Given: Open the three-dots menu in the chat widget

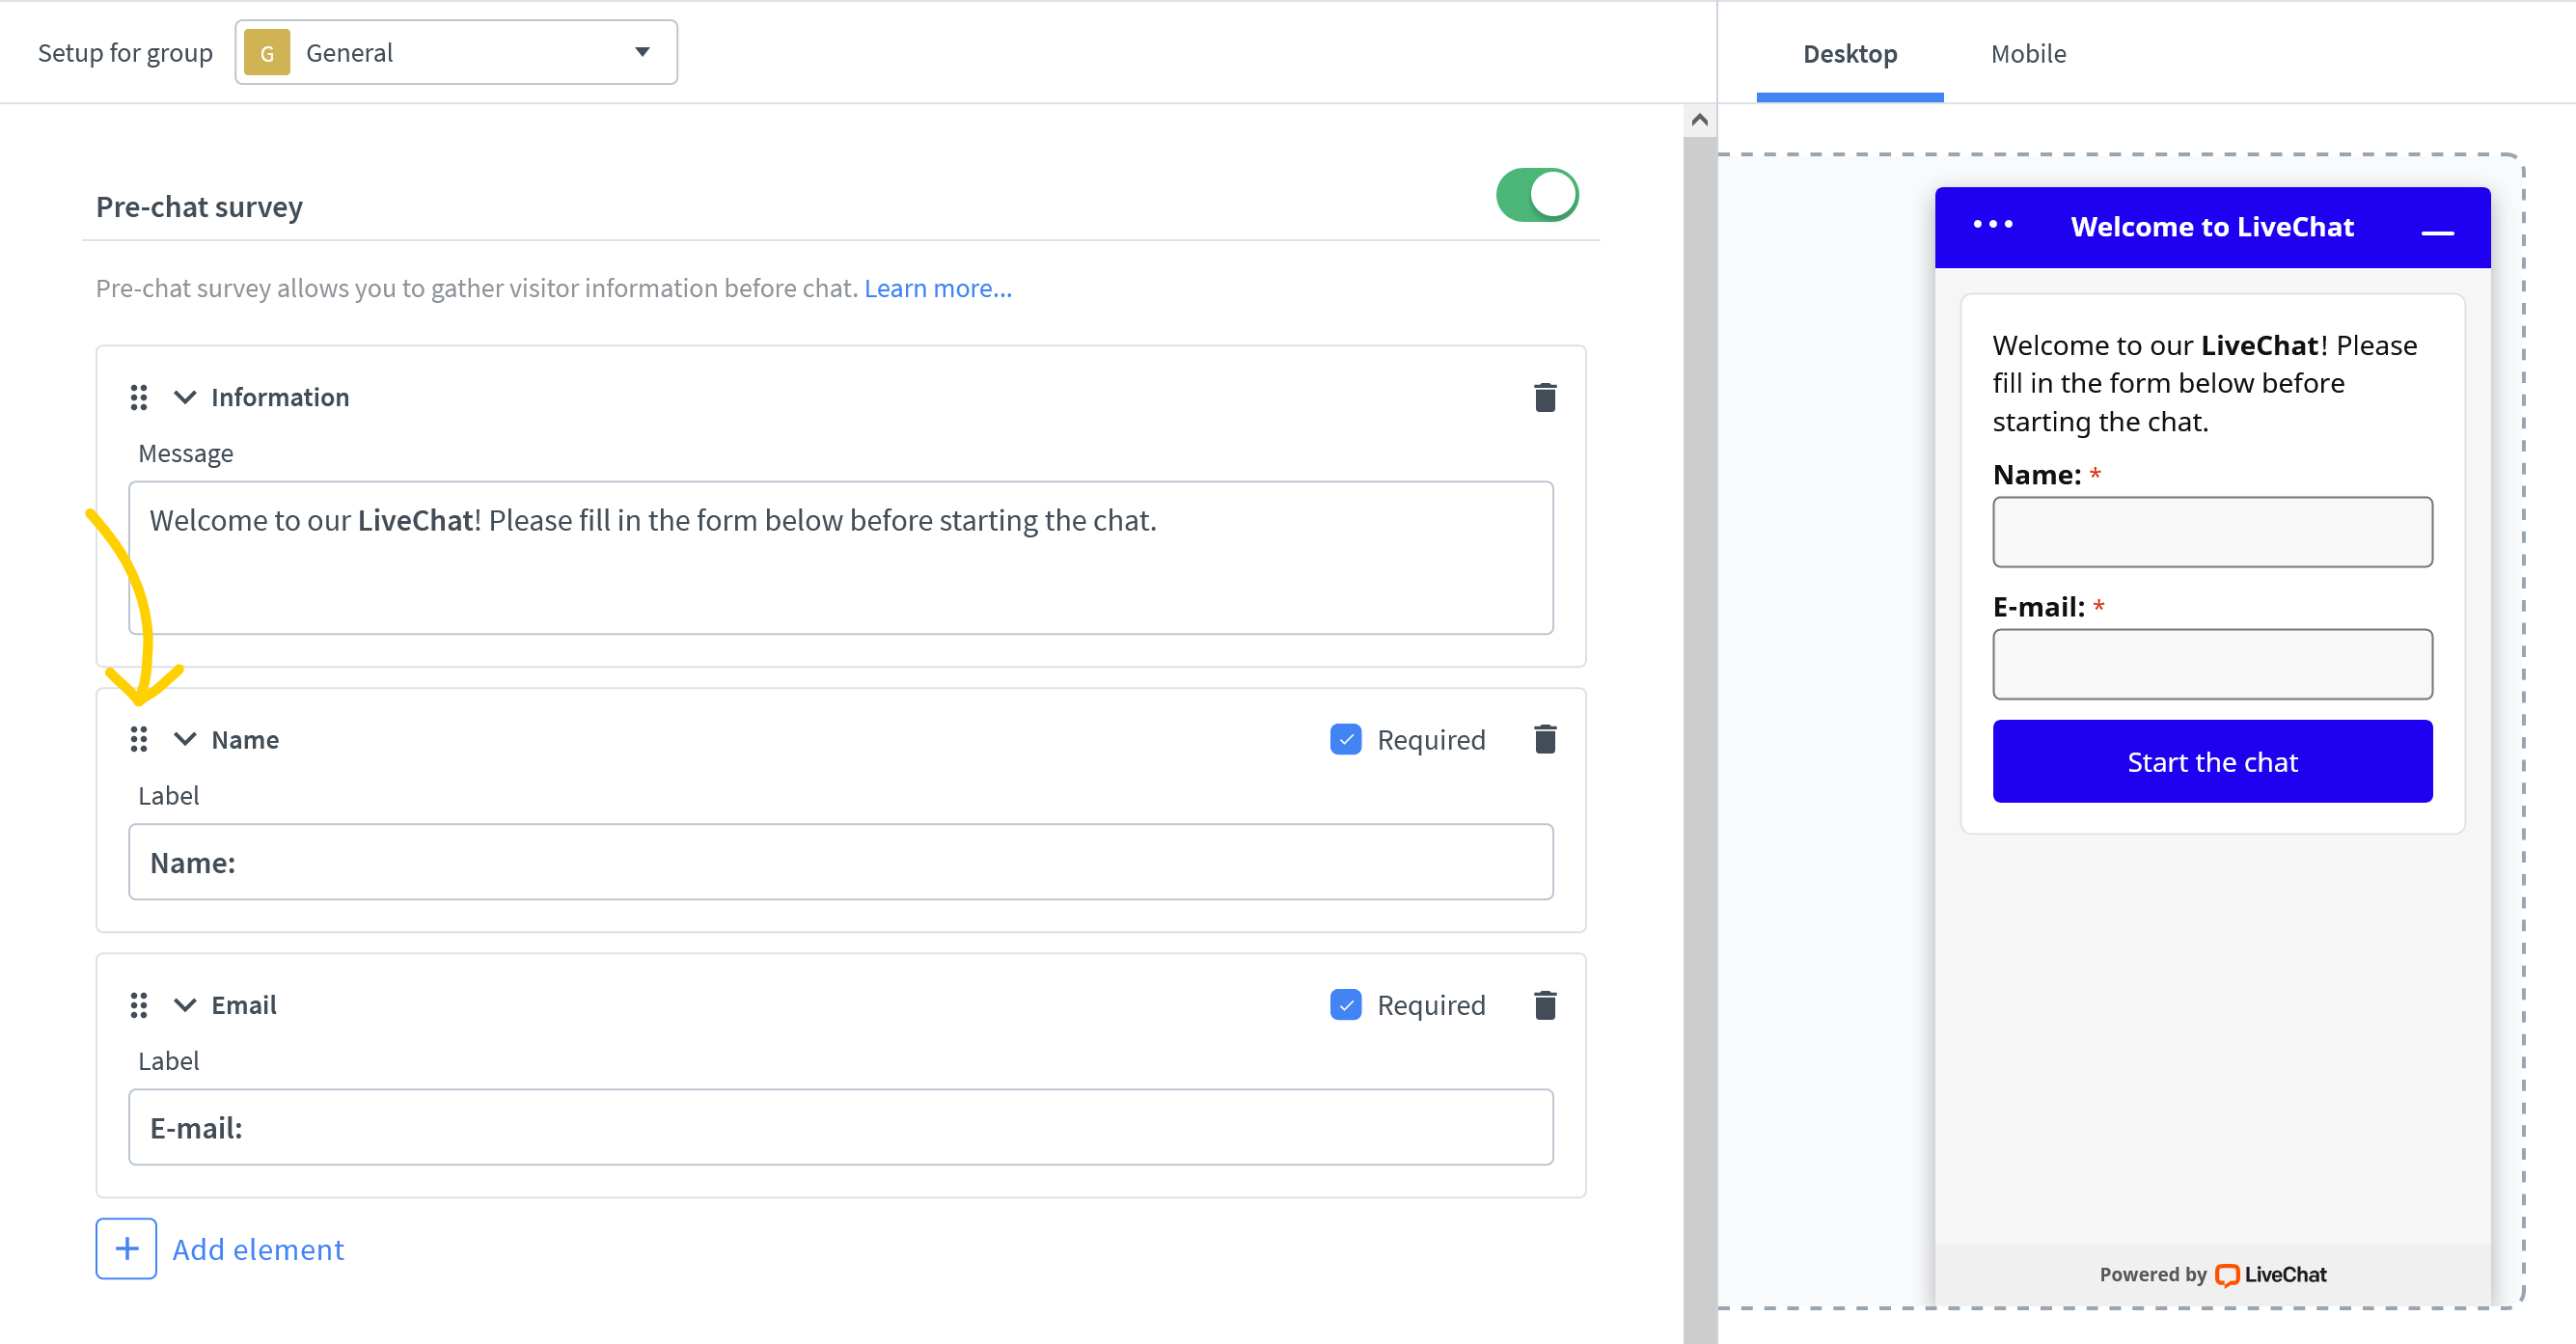Looking at the screenshot, I should (1992, 226).
